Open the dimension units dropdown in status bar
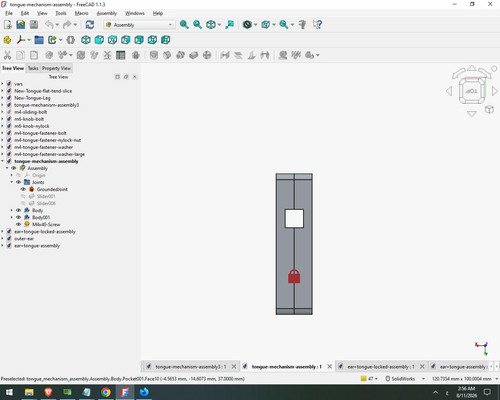 coord(464,379)
